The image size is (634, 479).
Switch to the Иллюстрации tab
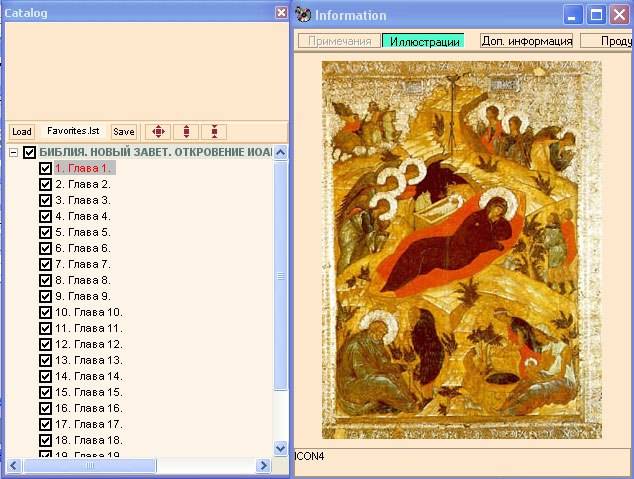[424, 41]
